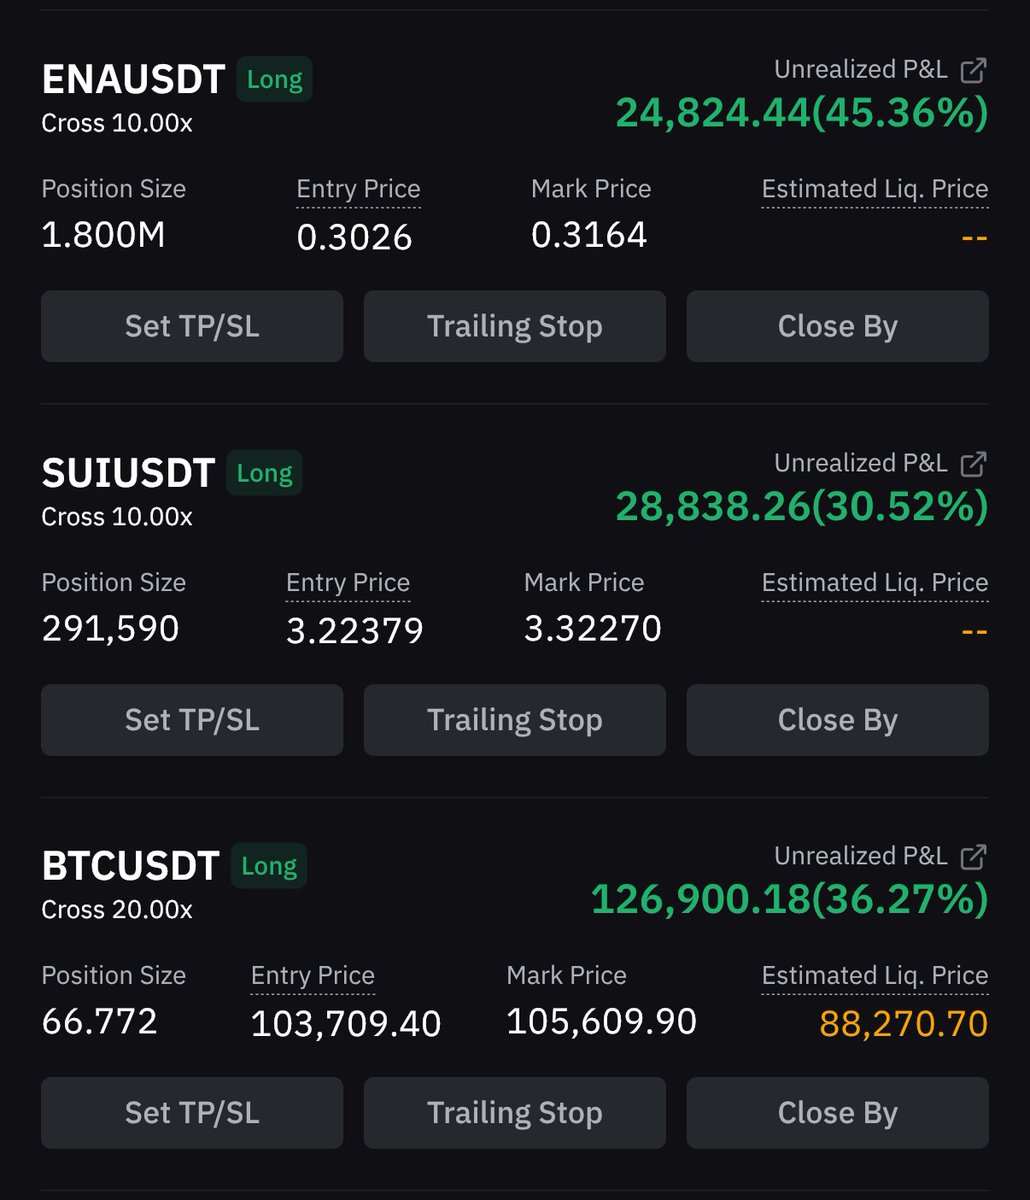The height and width of the screenshot is (1200, 1030).
Task: Open the ENAUSDT pair title
Action: pos(133,79)
